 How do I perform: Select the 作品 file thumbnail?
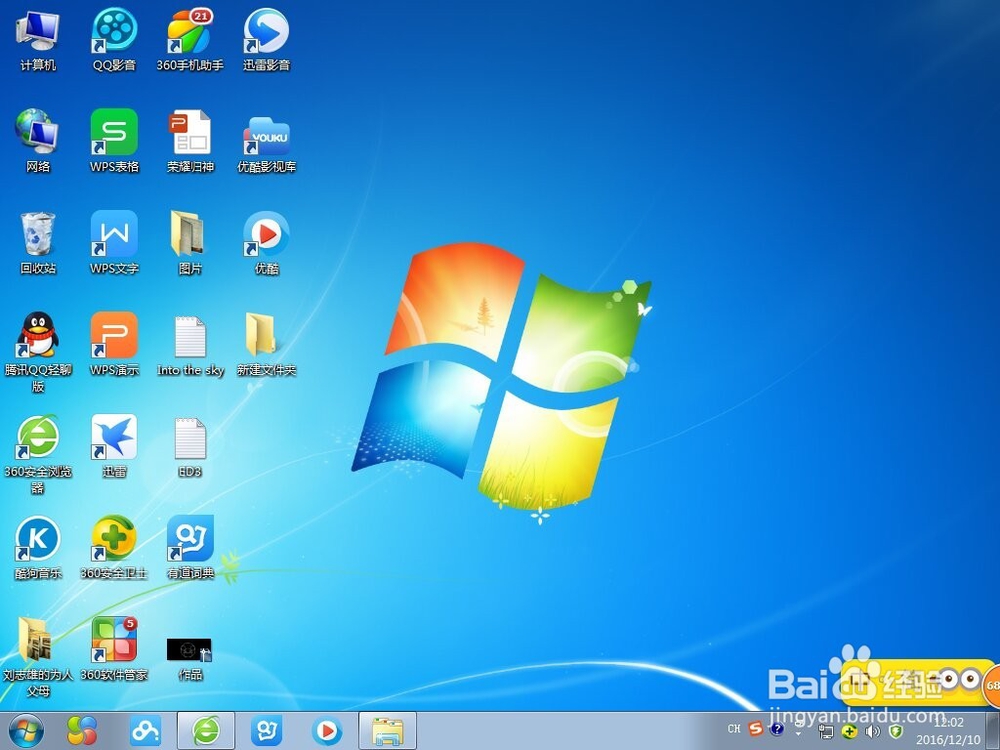[x=190, y=659]
